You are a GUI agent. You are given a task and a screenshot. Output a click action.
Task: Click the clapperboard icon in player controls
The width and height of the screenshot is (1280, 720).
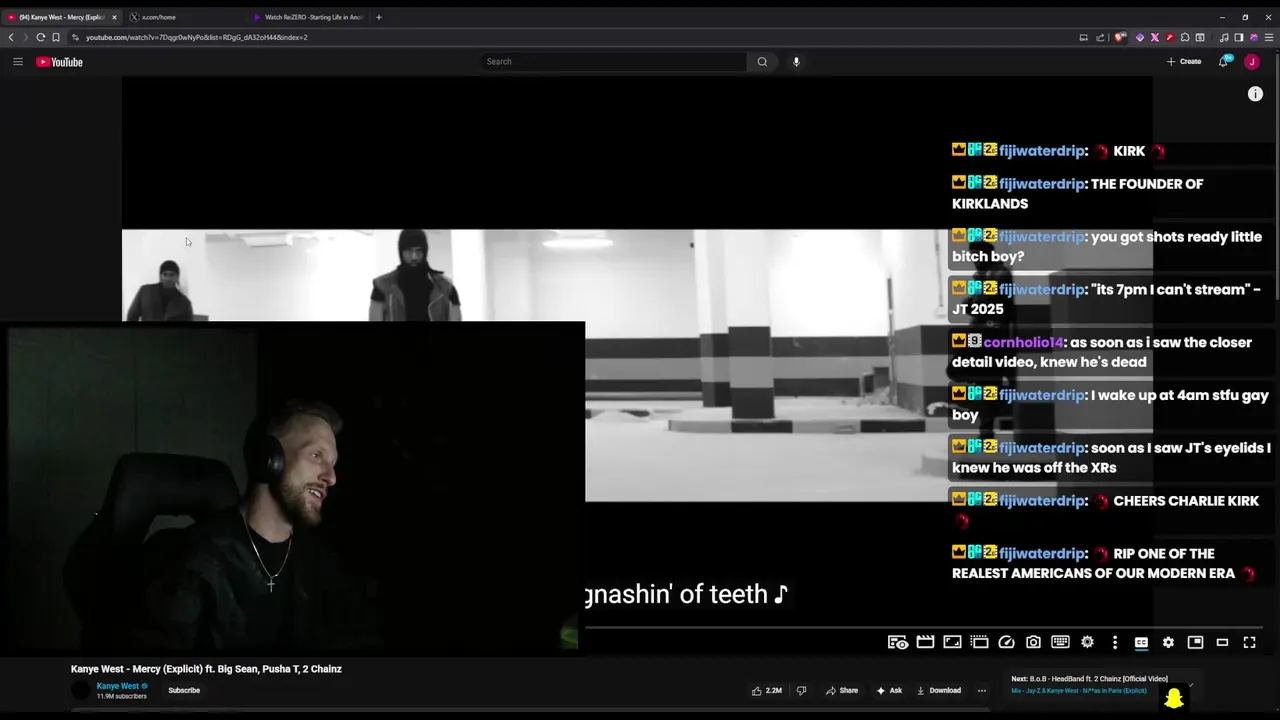(x=925, y=642)
